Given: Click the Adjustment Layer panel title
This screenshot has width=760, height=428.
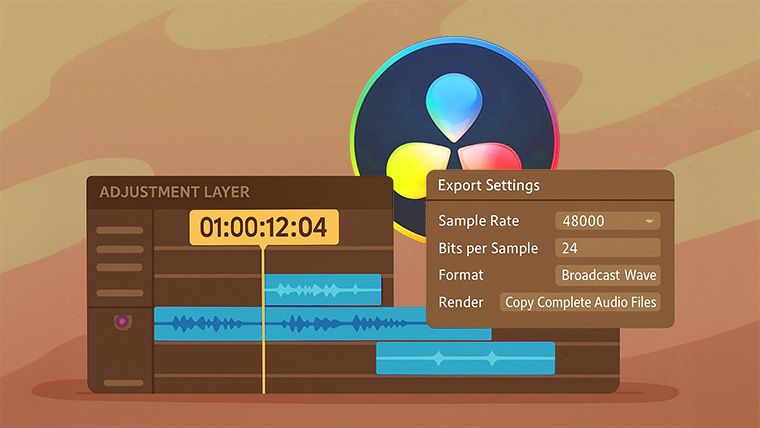Looking at the screenshot, I should click(174, 192).
